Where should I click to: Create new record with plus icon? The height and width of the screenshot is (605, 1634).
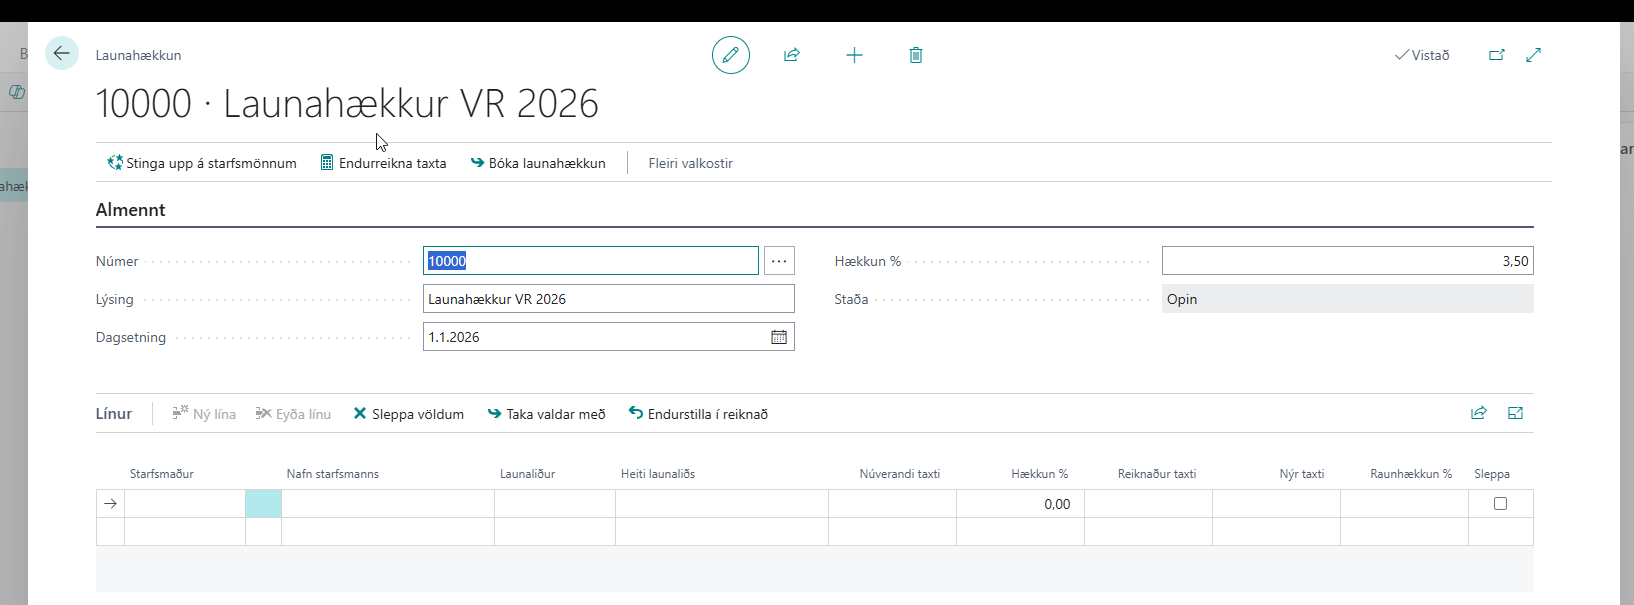pyautogui.click(x=854, y=55)
